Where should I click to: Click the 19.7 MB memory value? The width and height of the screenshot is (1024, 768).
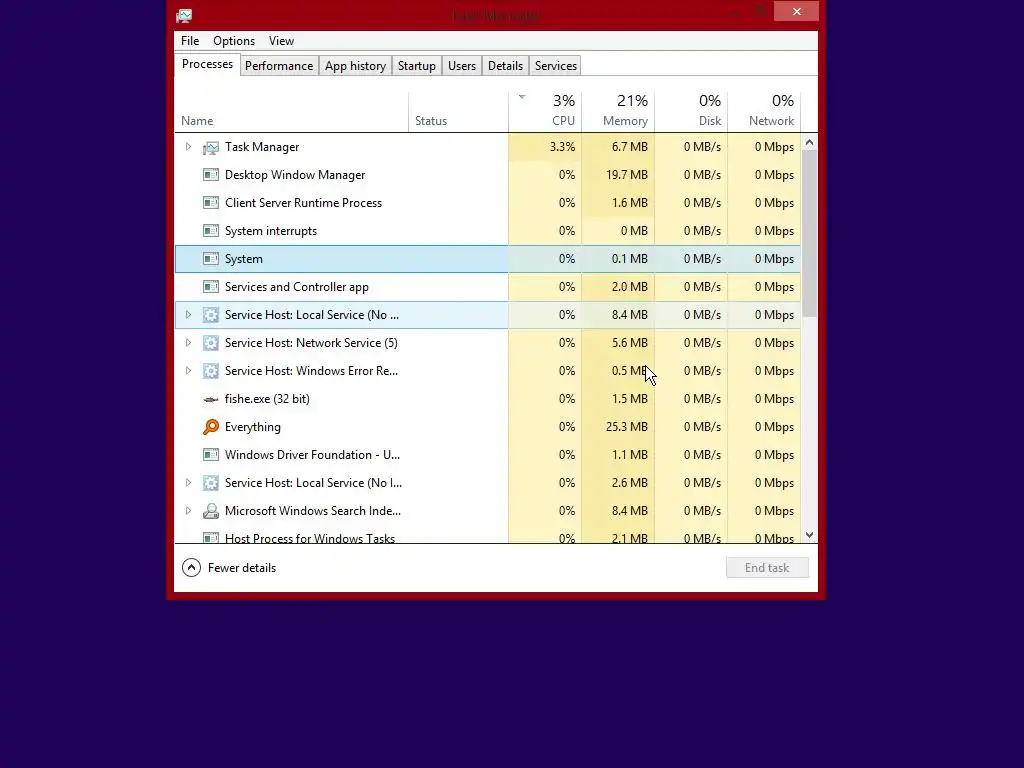(x=627, y=175)
